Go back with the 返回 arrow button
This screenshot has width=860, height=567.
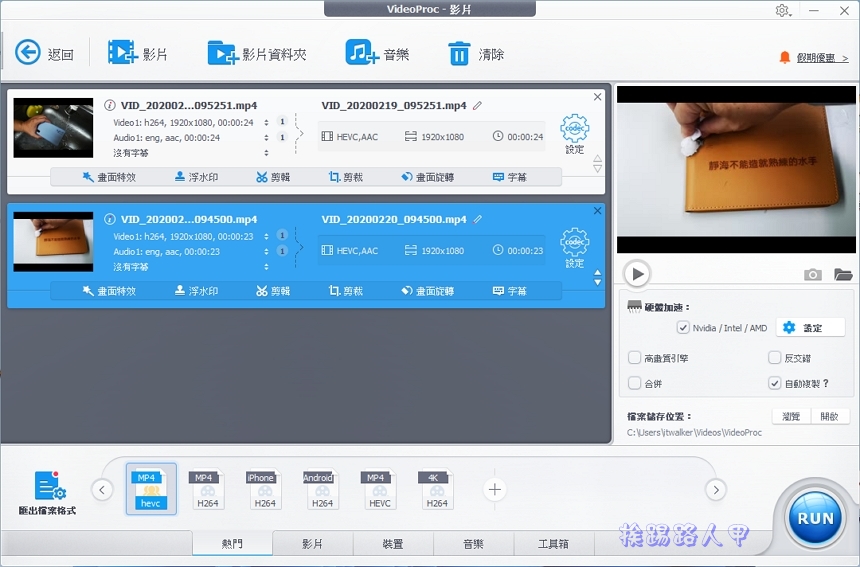(44, 53)
